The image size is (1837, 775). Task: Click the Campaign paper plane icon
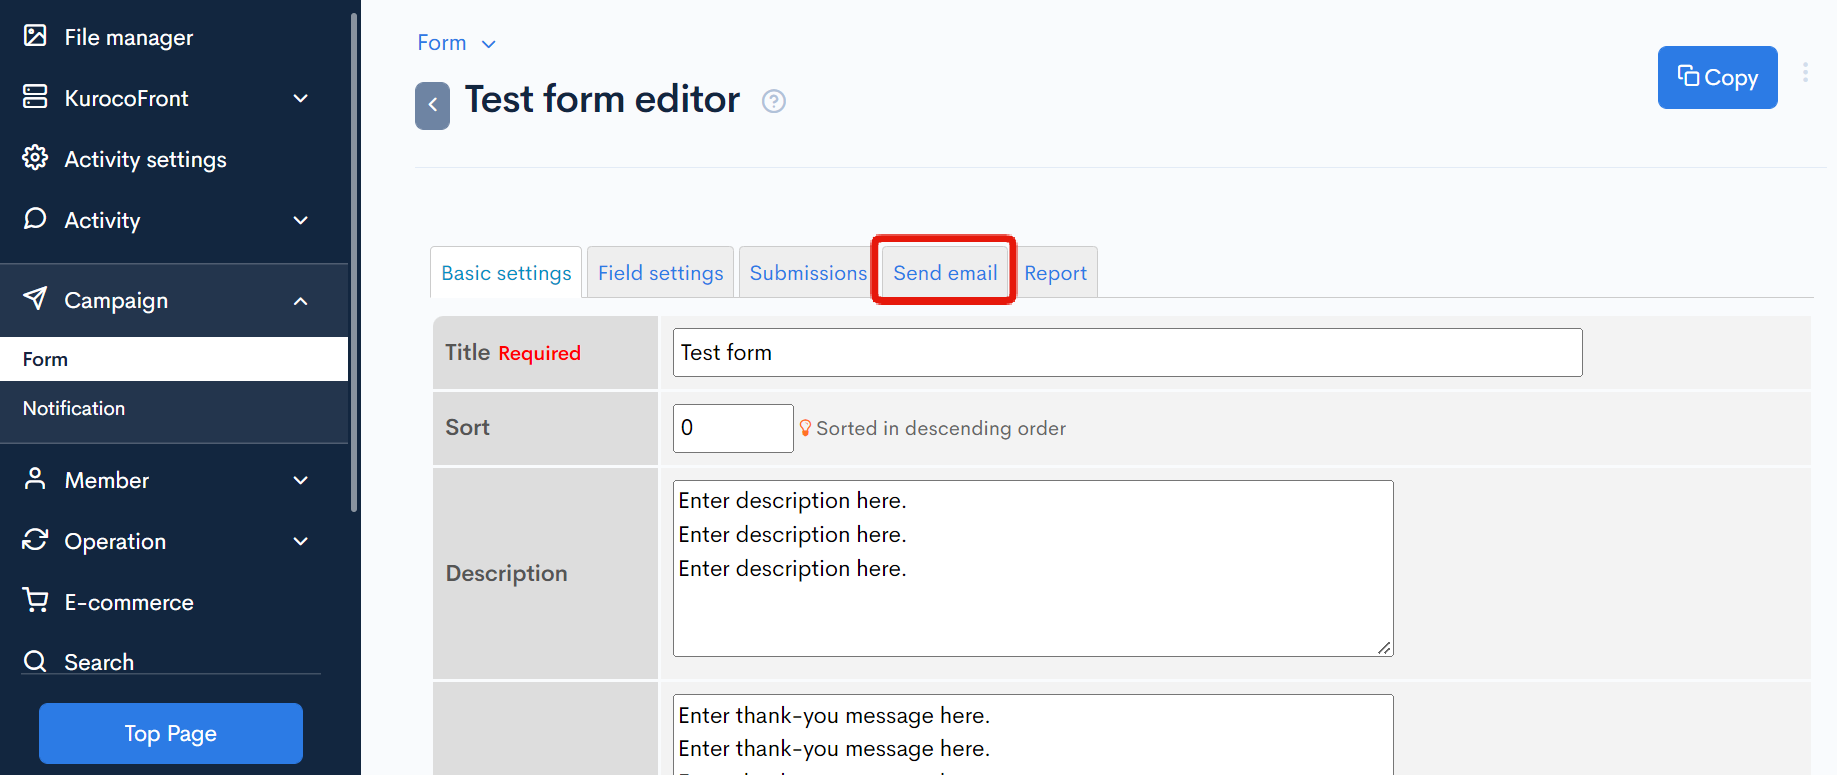click(x=35, y=299)
